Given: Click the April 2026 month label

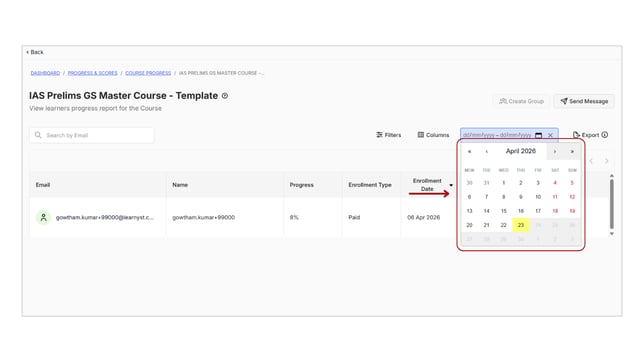Looking at the screenshot, I should pyautogui.click(x=521, y=151).
